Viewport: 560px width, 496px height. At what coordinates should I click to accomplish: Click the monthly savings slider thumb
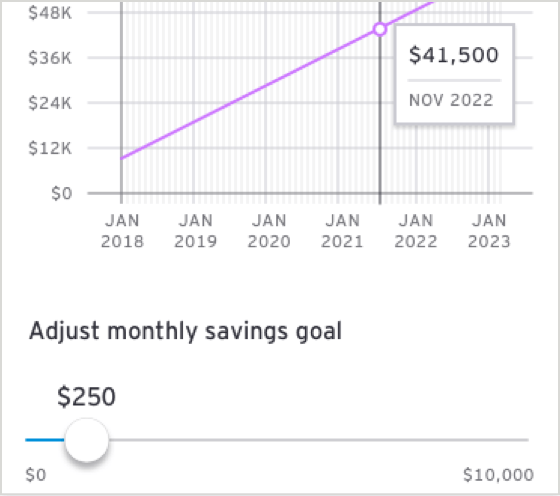(x=86, y=440)
